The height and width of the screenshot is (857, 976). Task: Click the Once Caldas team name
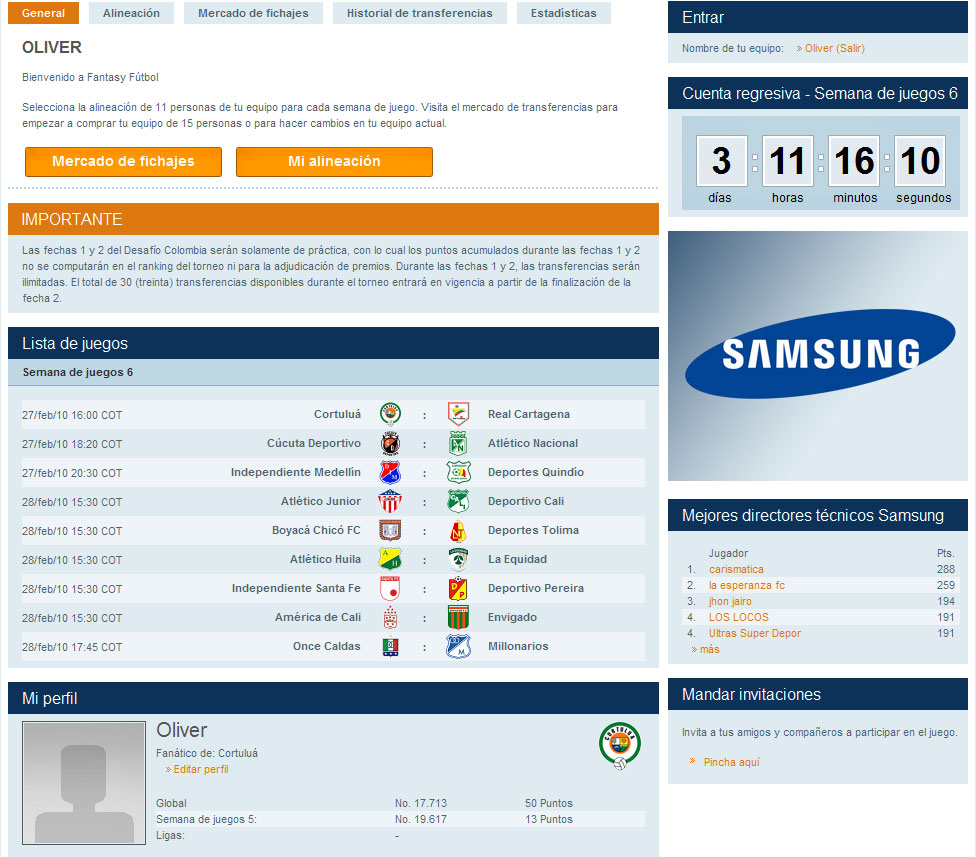327,646
